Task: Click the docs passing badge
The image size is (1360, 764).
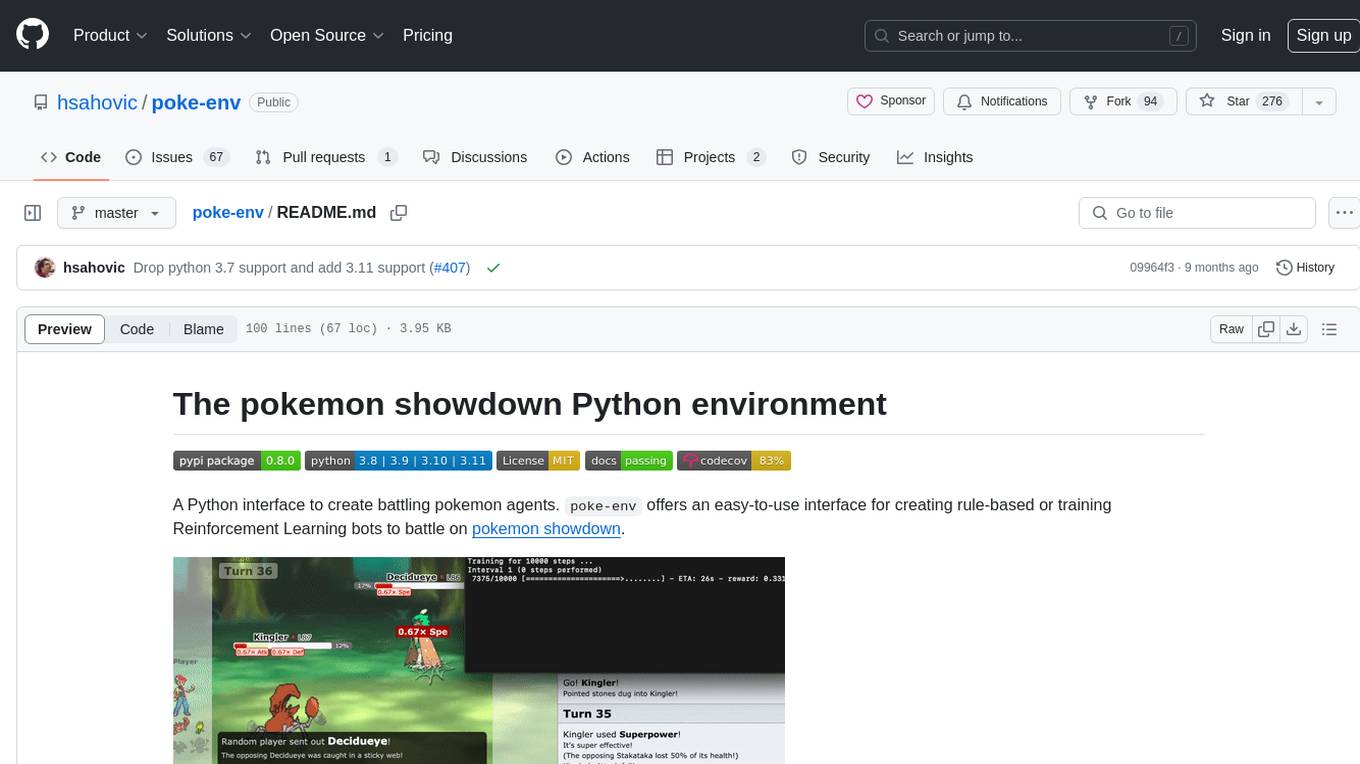Action: (x=628, y=461)
